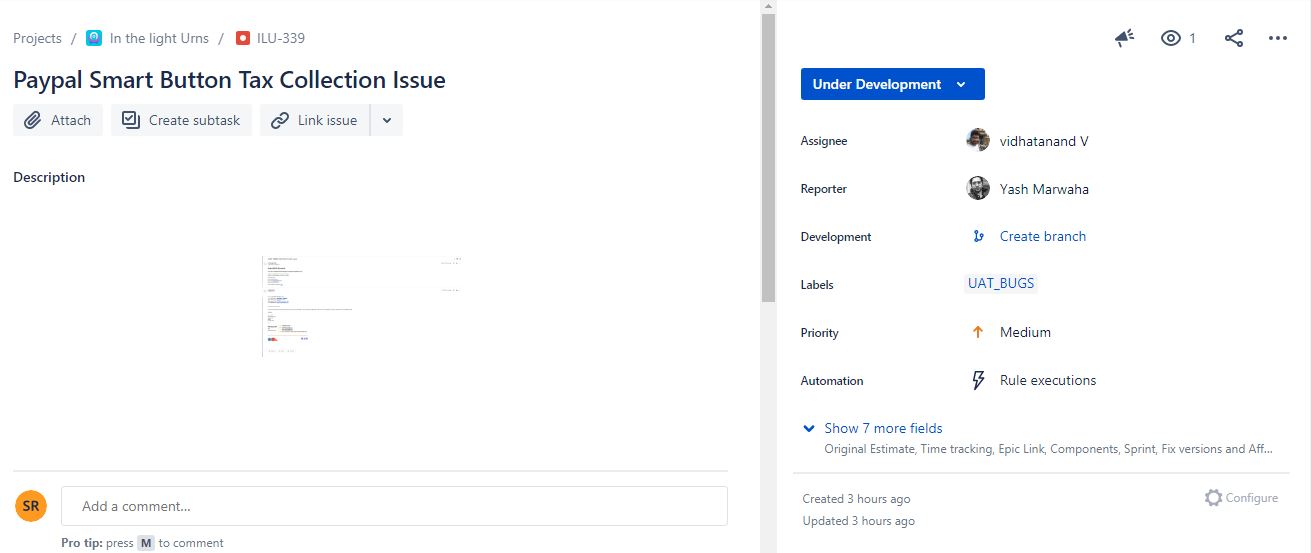Screen dimensions: 1311x553
Task: Click Created 3 hours ago text
Action: click(x=856, y=499)
